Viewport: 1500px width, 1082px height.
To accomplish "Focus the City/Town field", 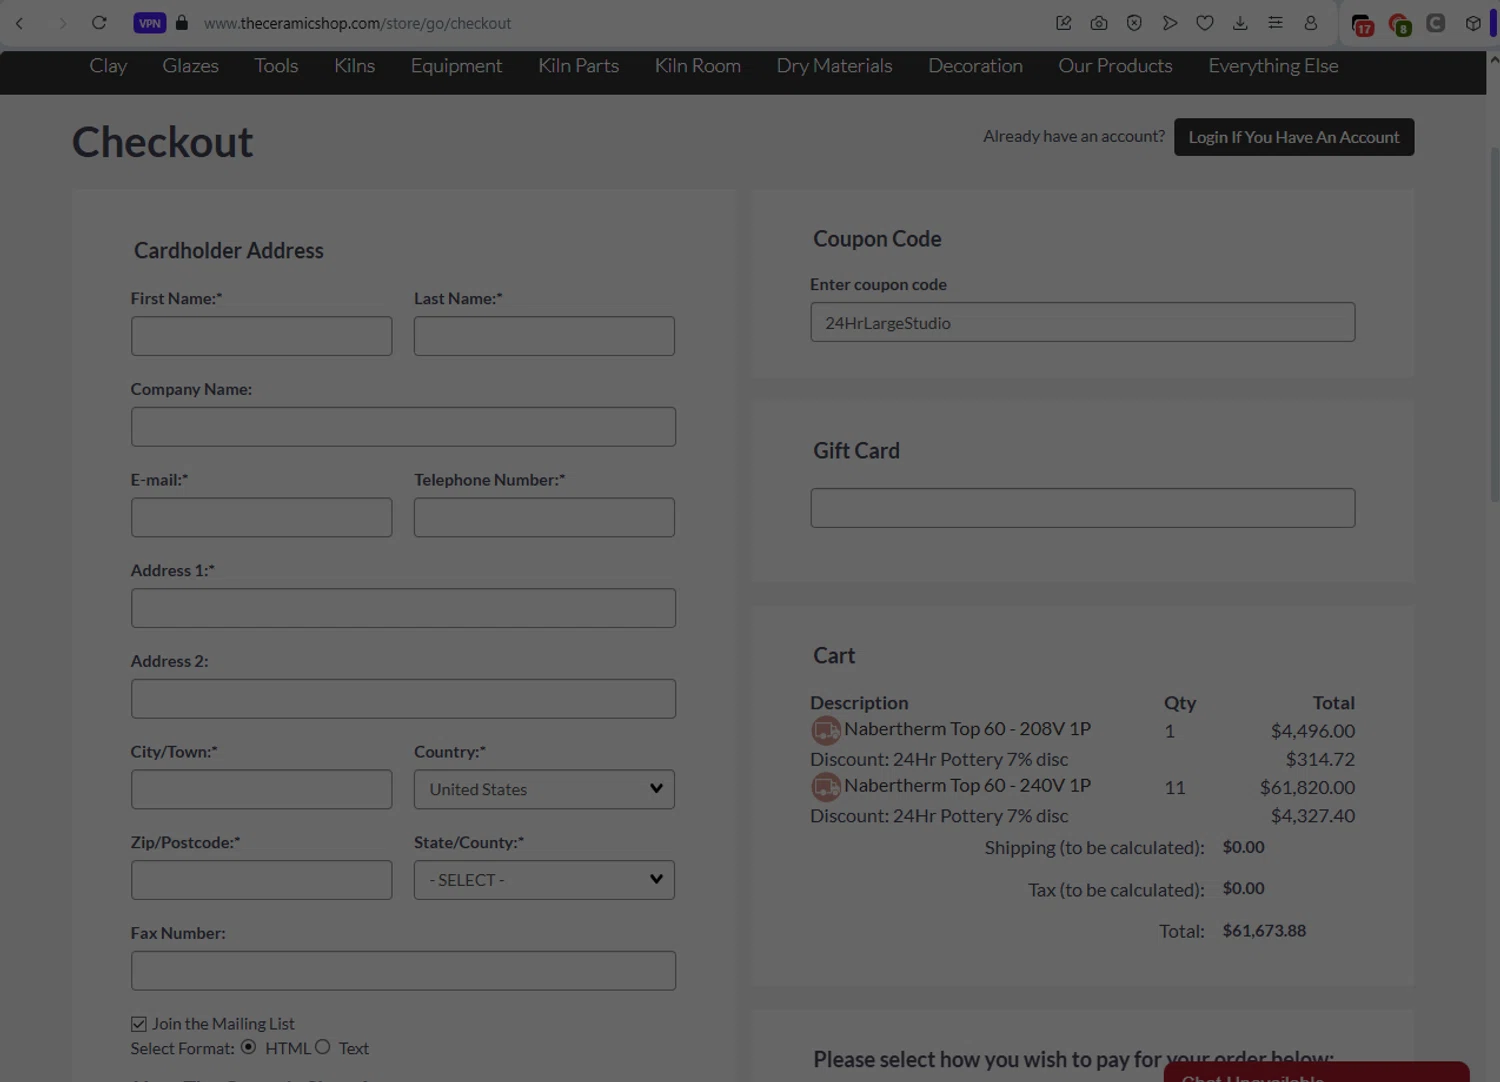I will (x=261, y=789).
